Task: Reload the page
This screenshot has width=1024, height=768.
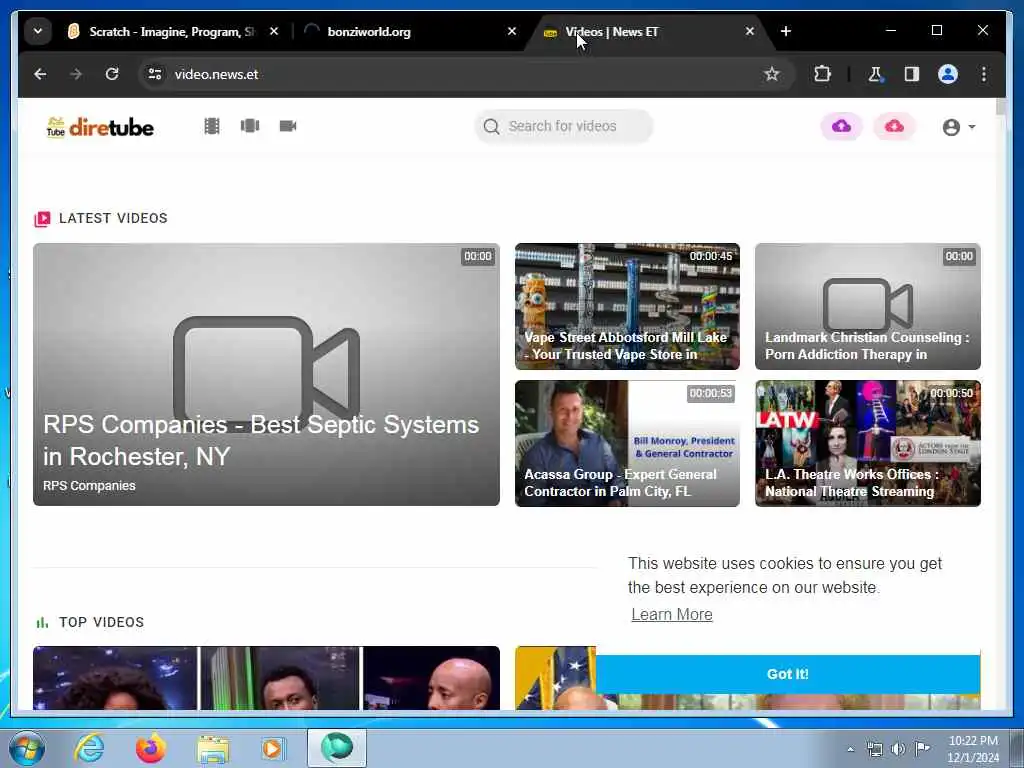Action: tap(112, 74)
